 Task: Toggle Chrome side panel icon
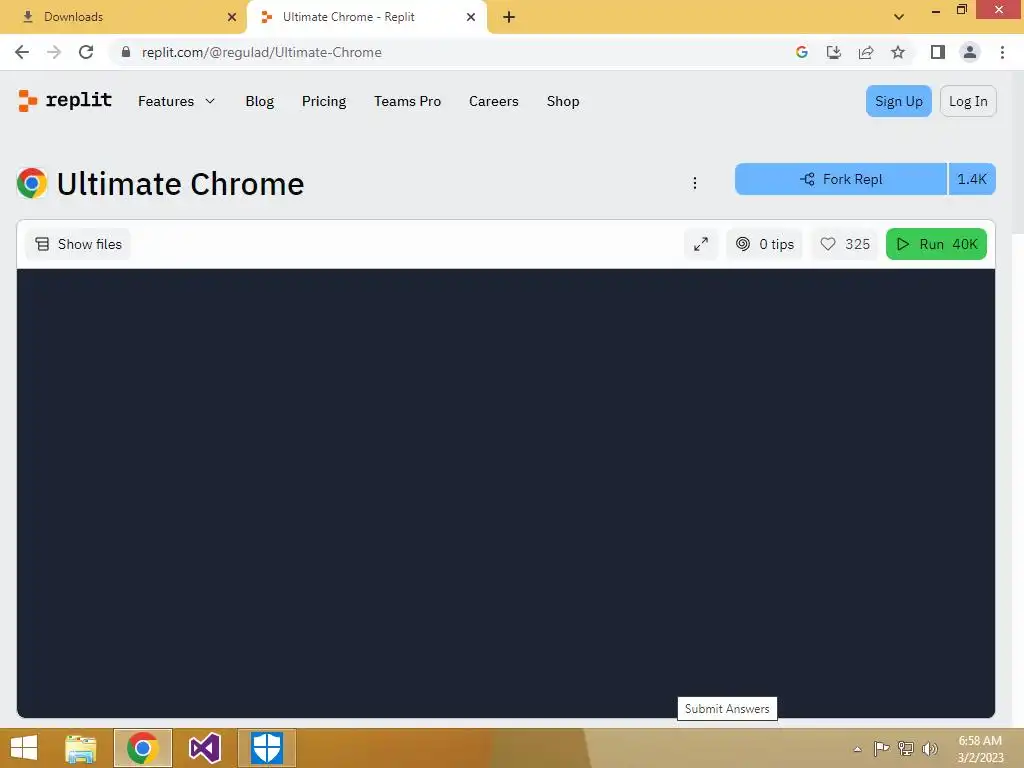938,52
